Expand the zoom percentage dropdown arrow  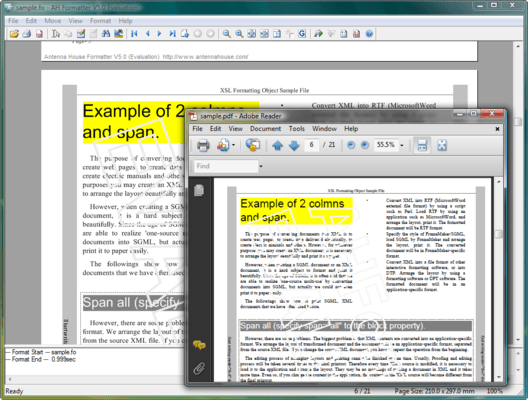pyautogui.click(x=401, y=145)
